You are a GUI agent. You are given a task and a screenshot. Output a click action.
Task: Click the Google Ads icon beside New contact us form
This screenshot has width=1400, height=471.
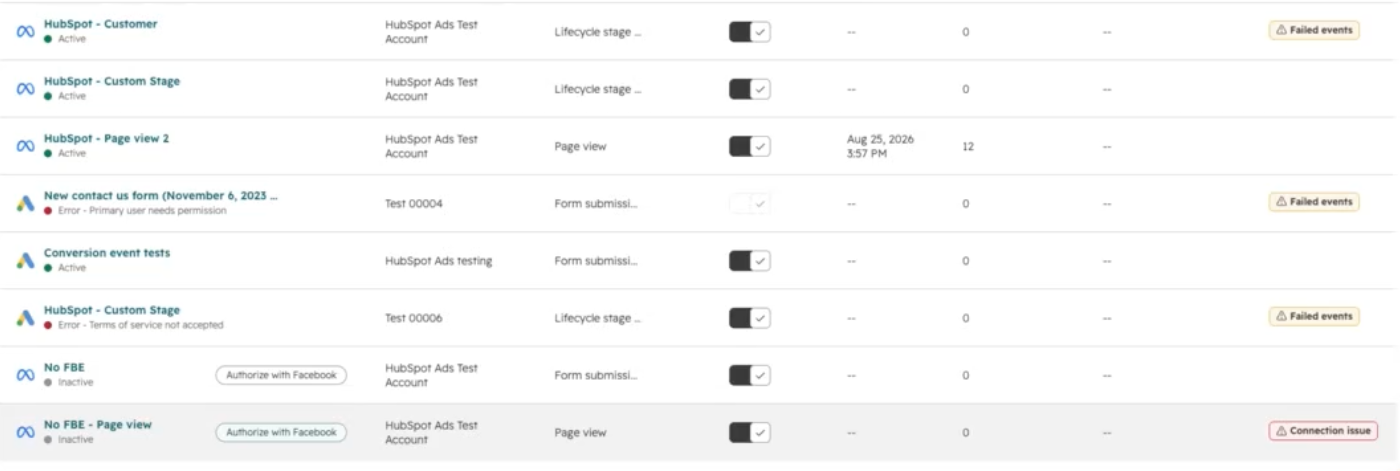[26, 203]
